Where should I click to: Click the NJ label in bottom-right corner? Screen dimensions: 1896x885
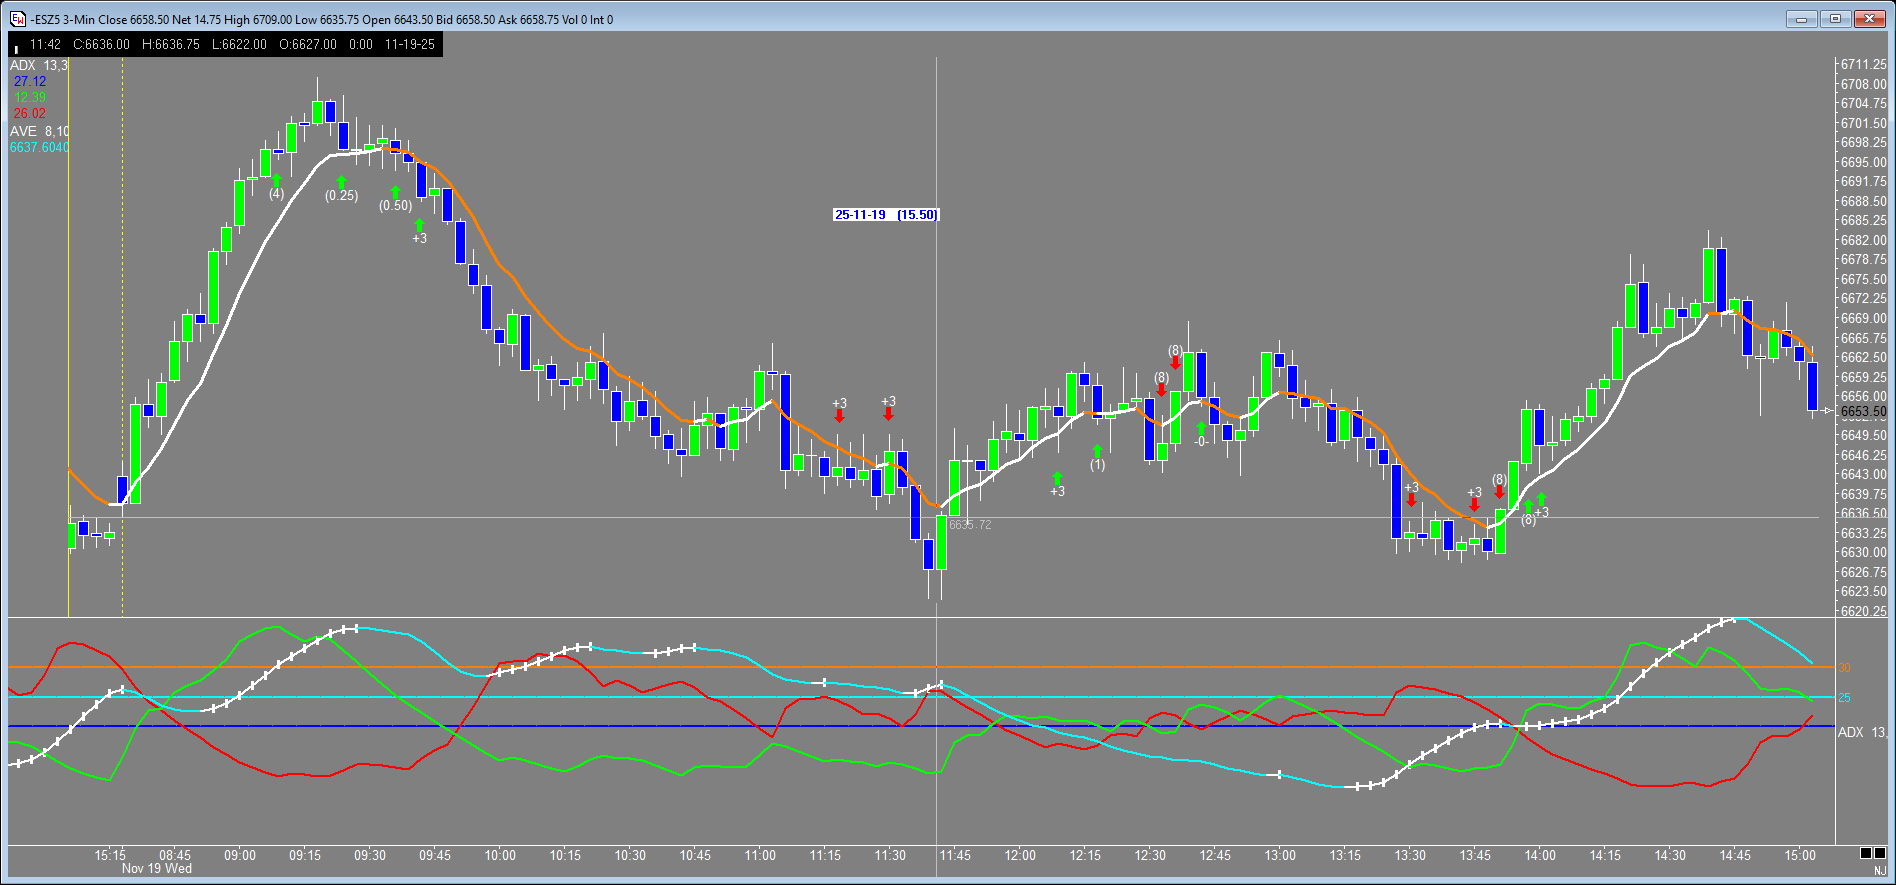point(1879,871)
